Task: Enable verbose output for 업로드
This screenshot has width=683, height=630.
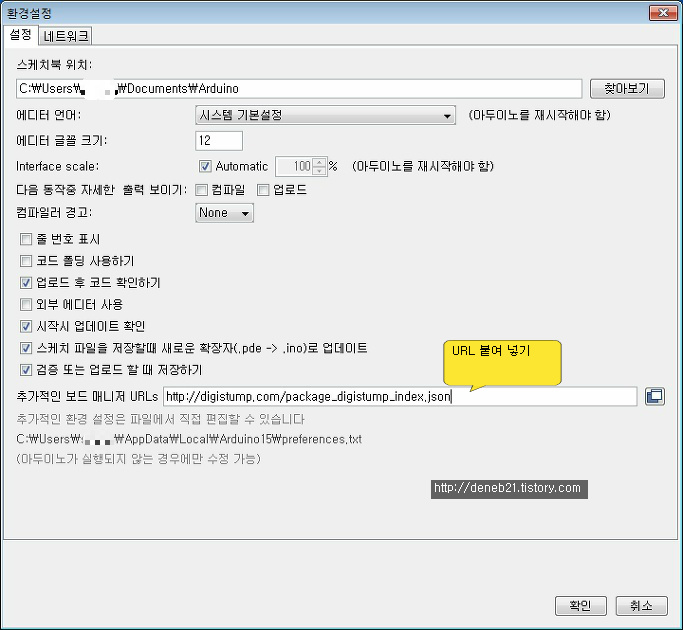Action: pyautogui.click(x=264, y=189)
